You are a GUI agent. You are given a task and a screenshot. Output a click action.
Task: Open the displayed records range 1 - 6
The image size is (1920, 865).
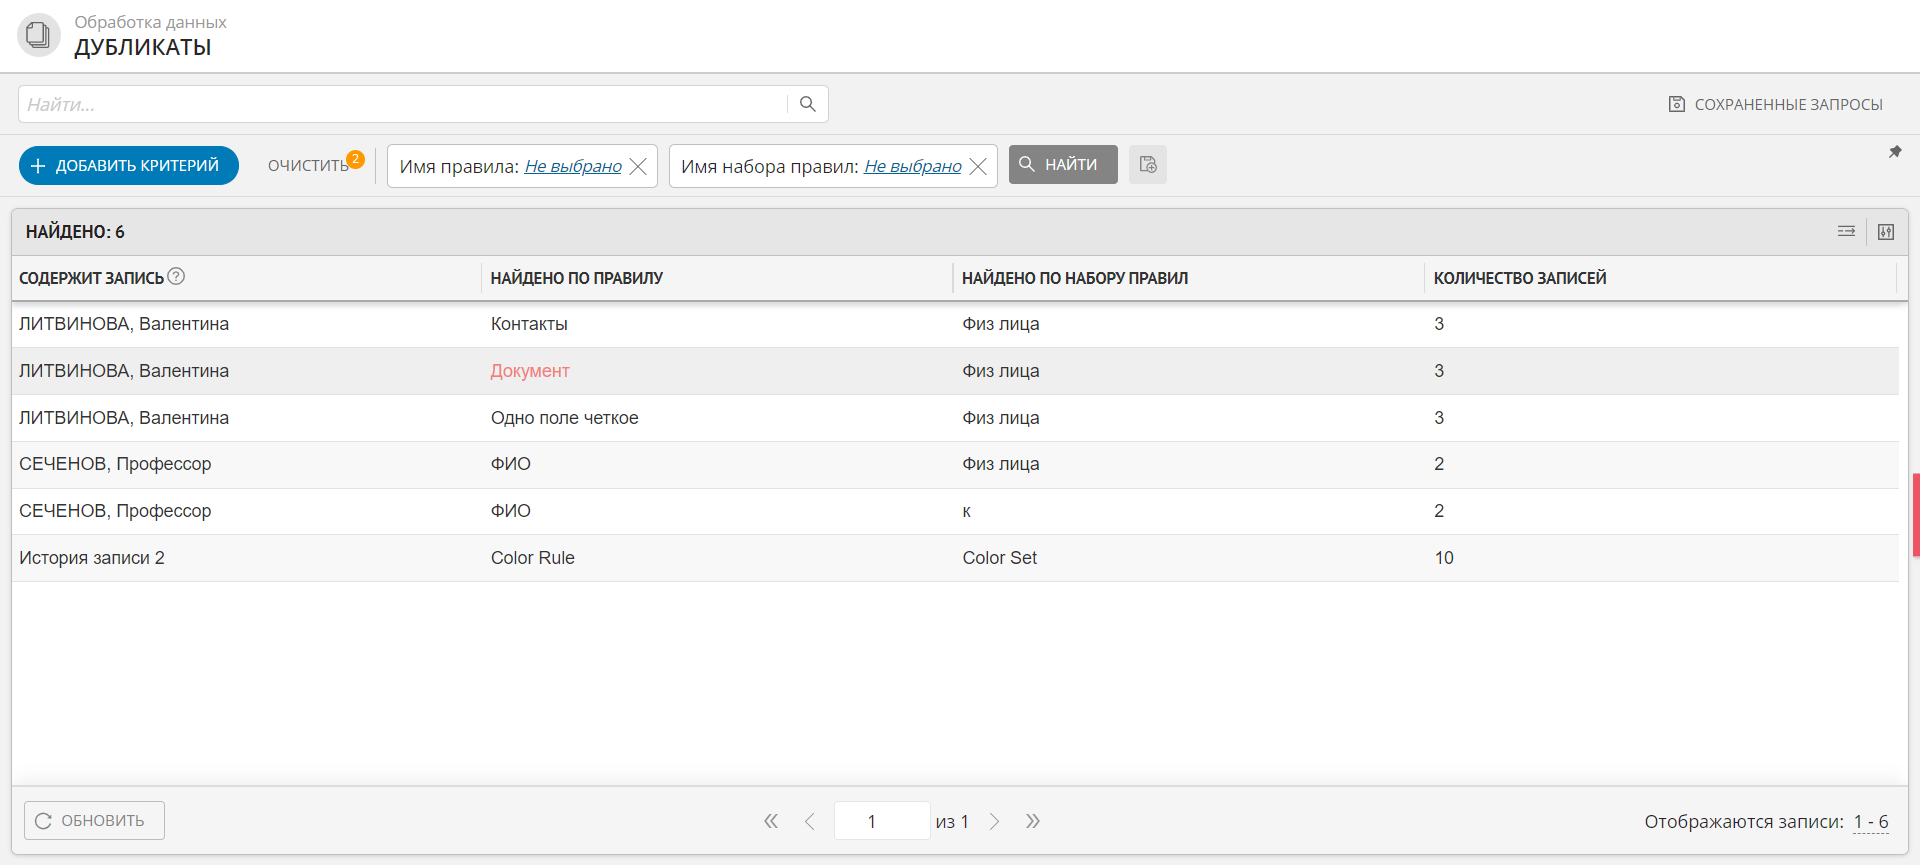[1870, 822]
